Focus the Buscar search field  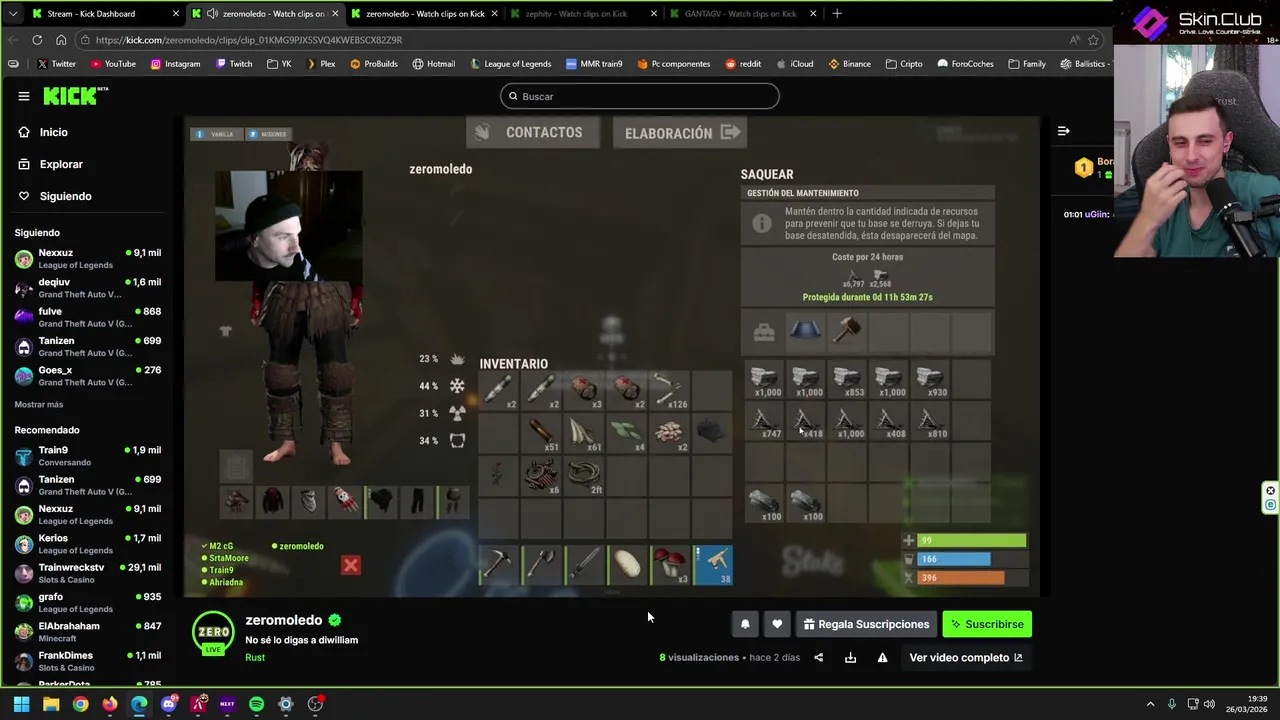tap(640, 96)
